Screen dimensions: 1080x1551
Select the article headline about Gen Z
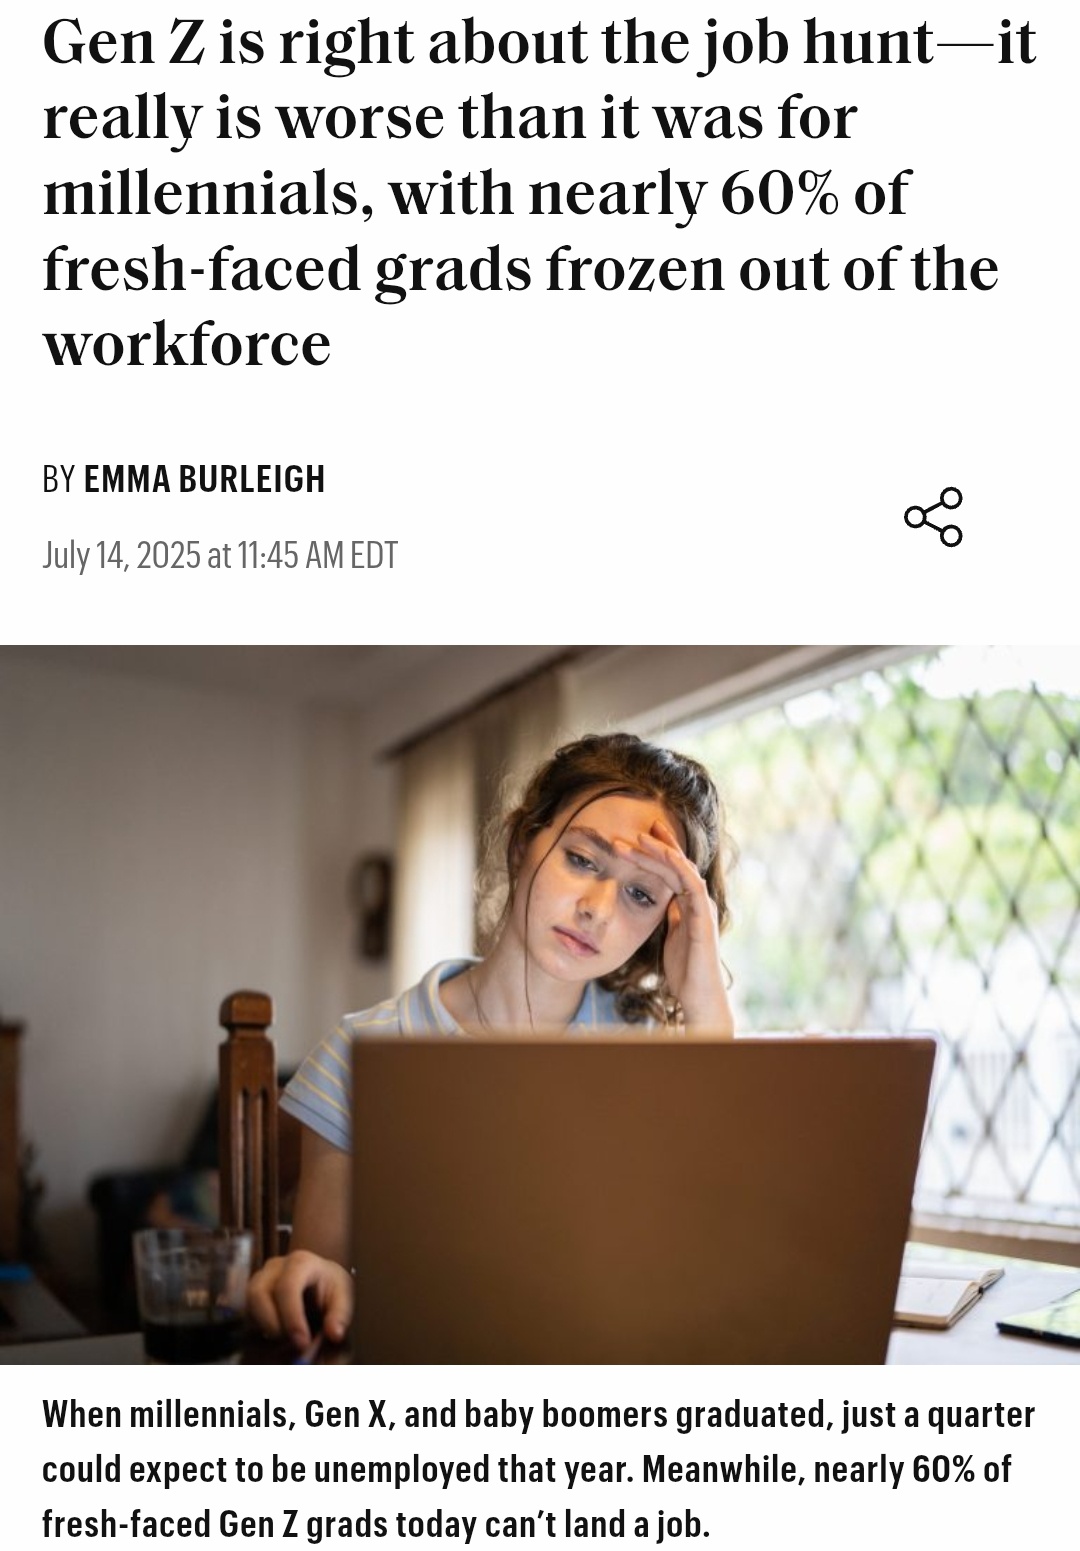[540, 193]
